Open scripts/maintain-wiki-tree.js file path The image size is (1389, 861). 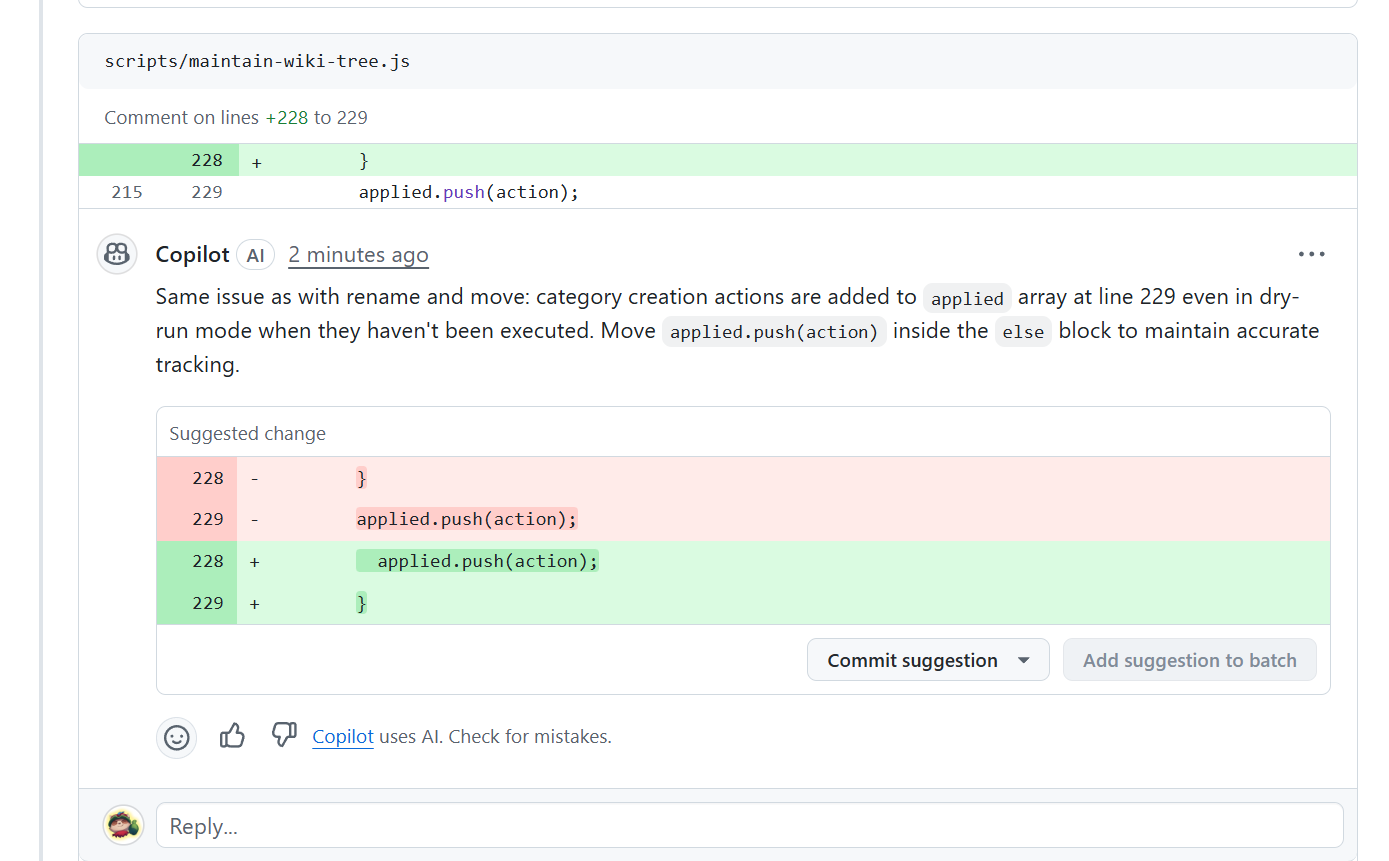pyautogui.click(x=257, y=61)
